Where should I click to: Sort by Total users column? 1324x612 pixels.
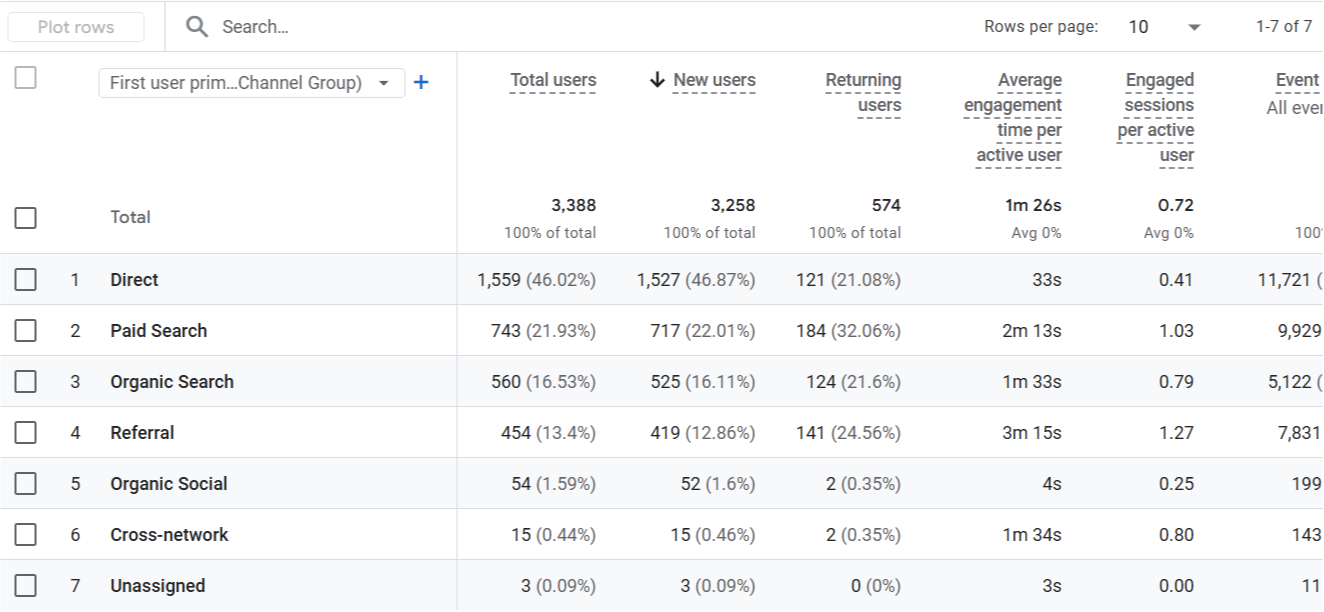click(553, 80)
